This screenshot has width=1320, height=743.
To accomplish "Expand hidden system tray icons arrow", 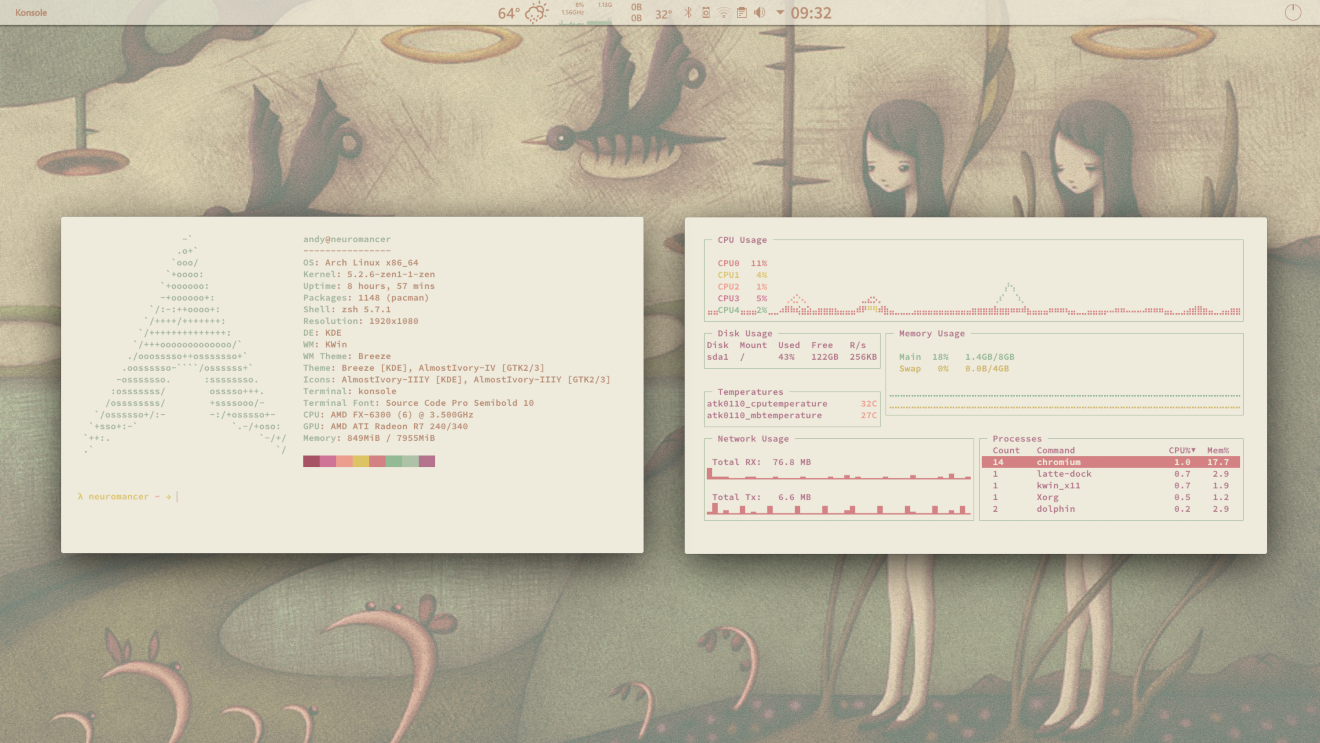I will [780, 13].
